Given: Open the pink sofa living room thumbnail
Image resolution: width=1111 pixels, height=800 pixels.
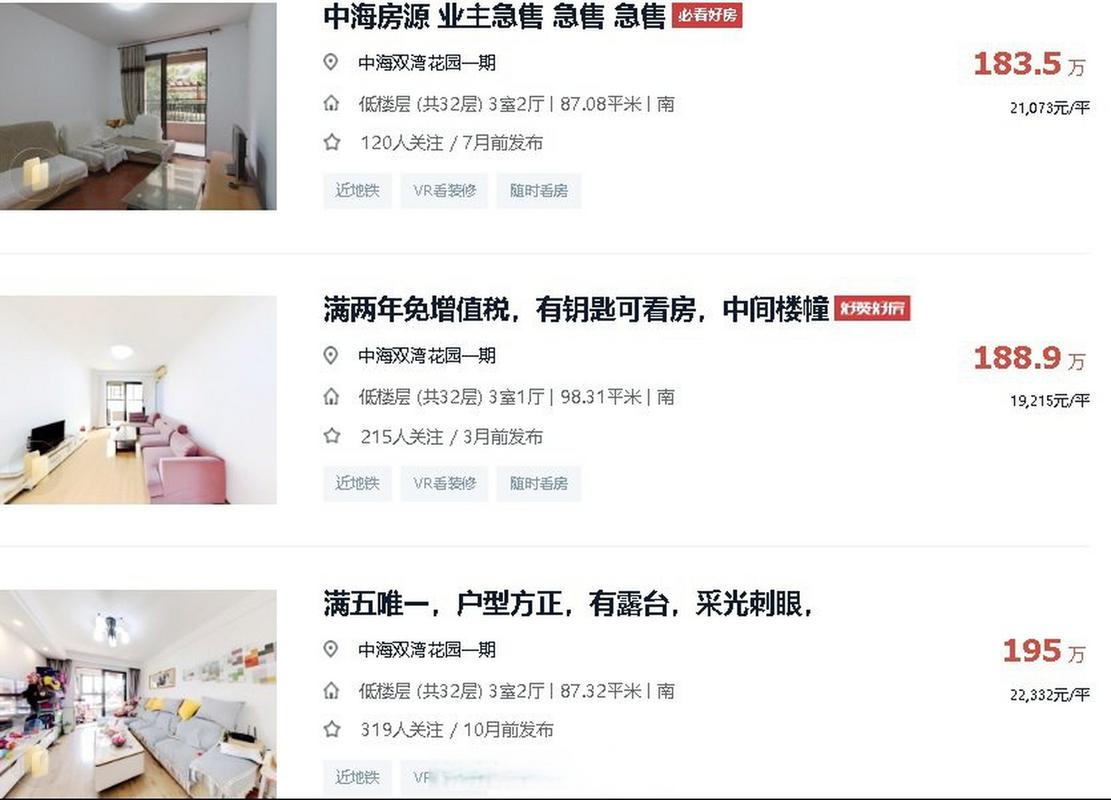Looking at the screenshot, I should [x=138, y=400].
